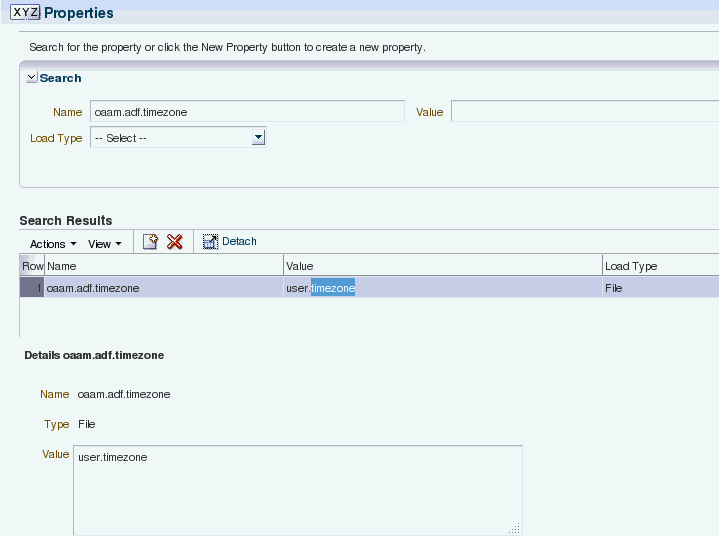This screenshot has height=536, width=719.
Task: Click the oaam.adf.timezone name in Details
Action: click(124, 394)
